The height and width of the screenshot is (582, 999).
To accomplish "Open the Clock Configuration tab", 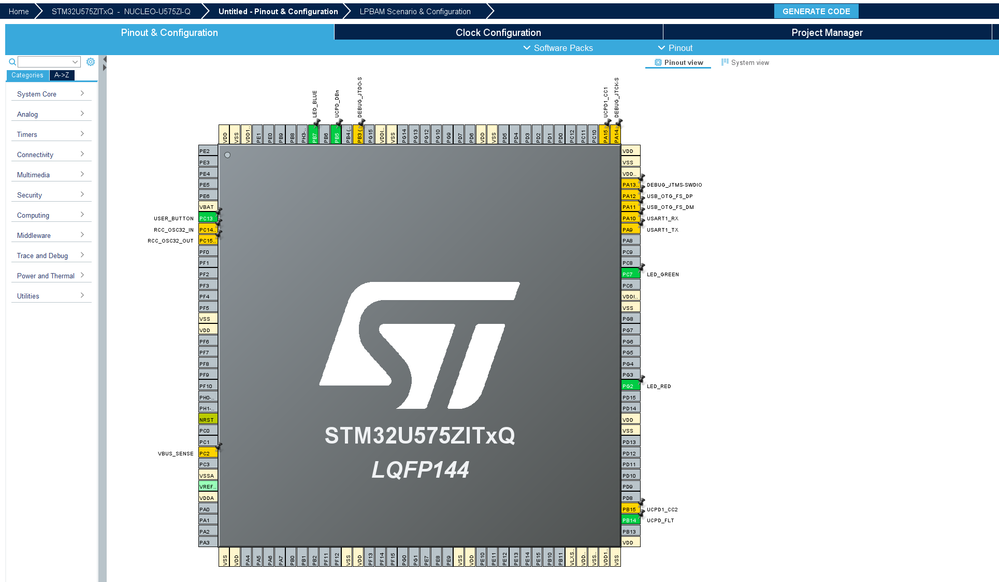I will pyautogui.click(x=498, y=33).
